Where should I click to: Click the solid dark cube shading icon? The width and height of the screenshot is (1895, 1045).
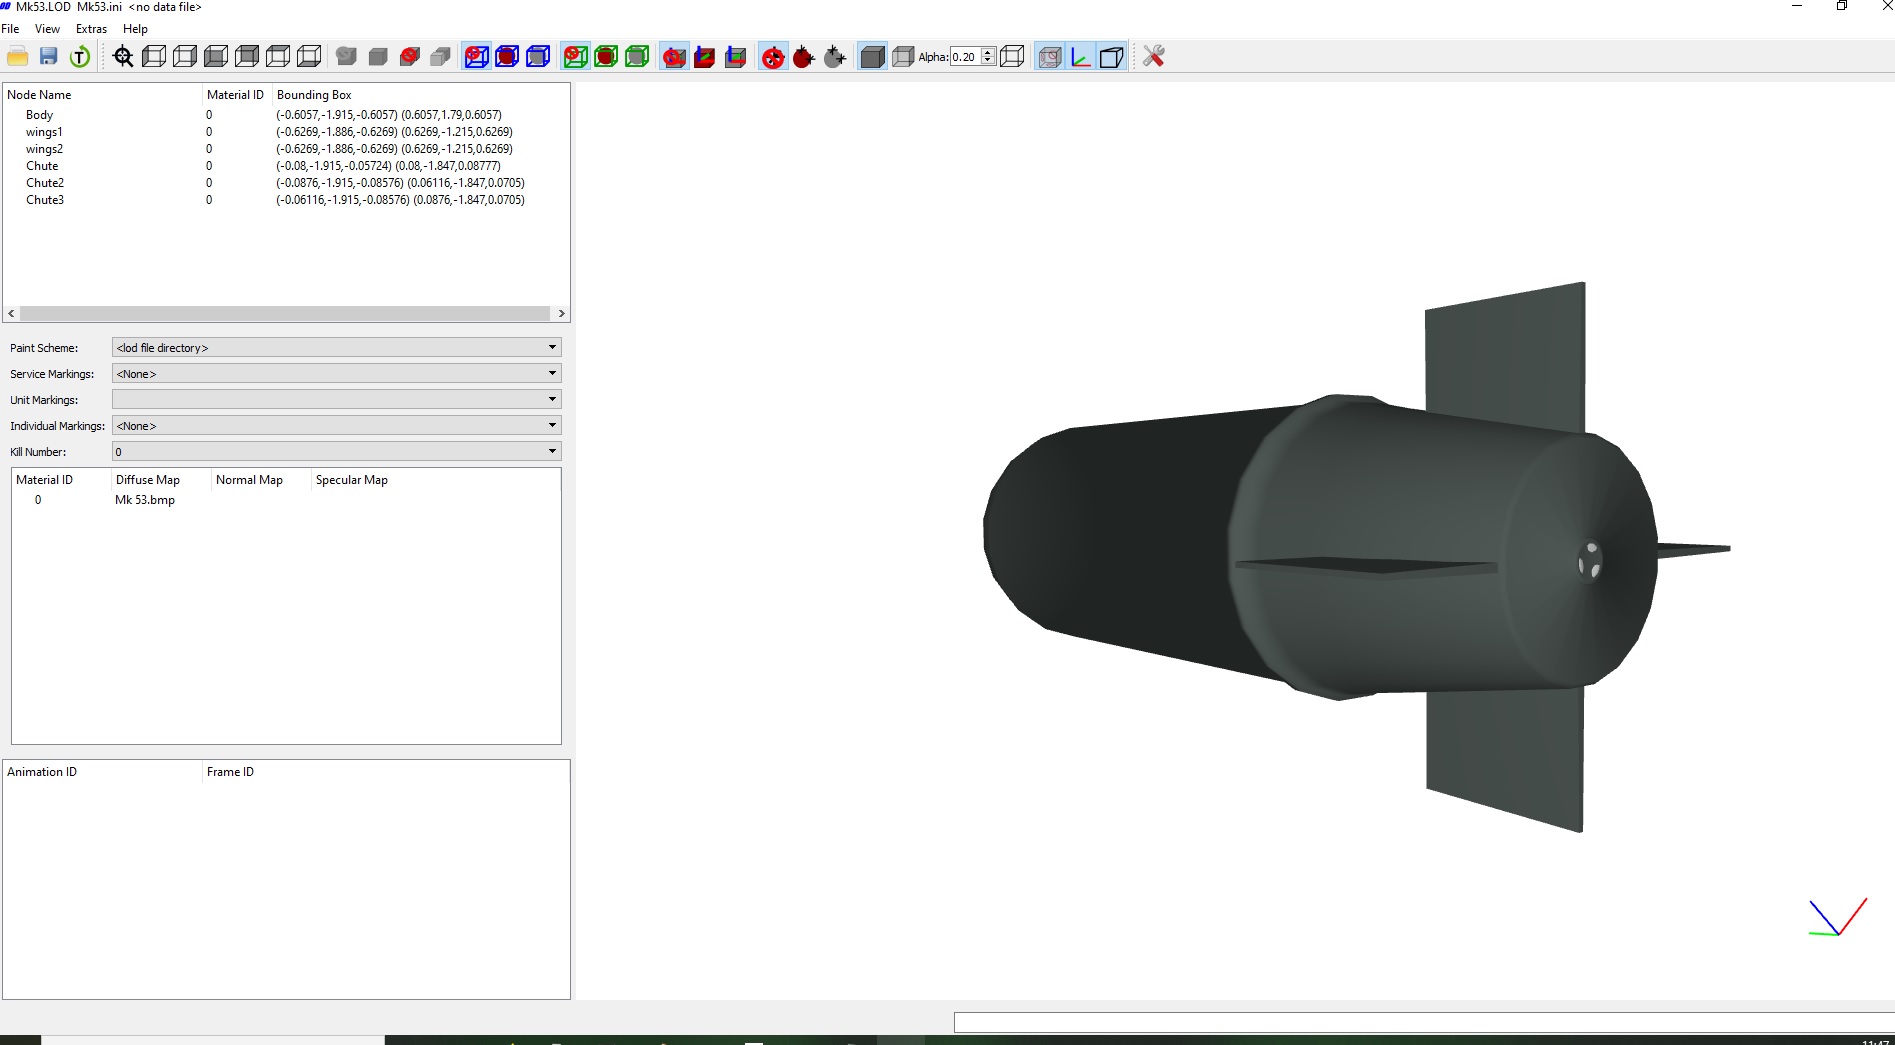pos(872,57)
